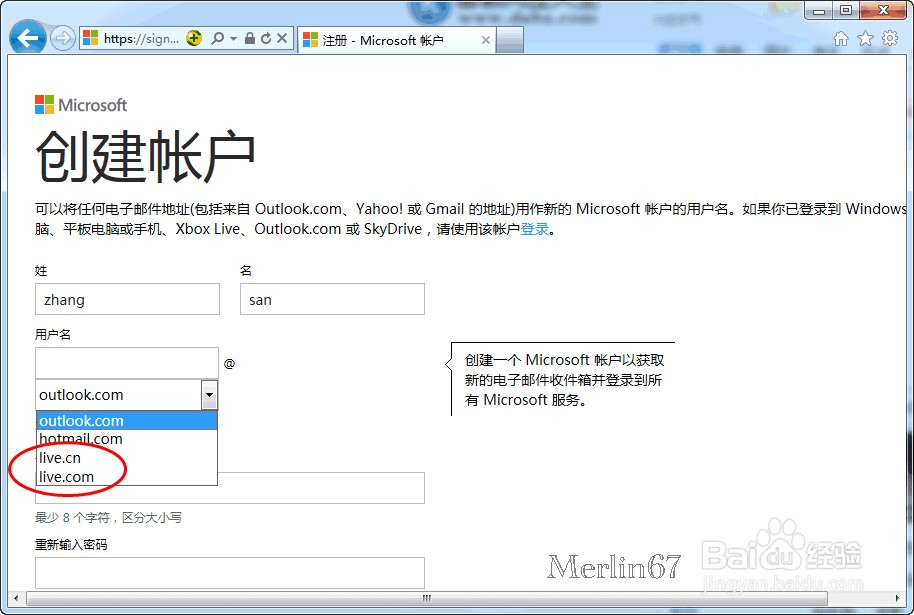Screen dimensions: 914x615
Task: Open the Tools gear icon
Action: pyautogui.click(x=890, y=38)
